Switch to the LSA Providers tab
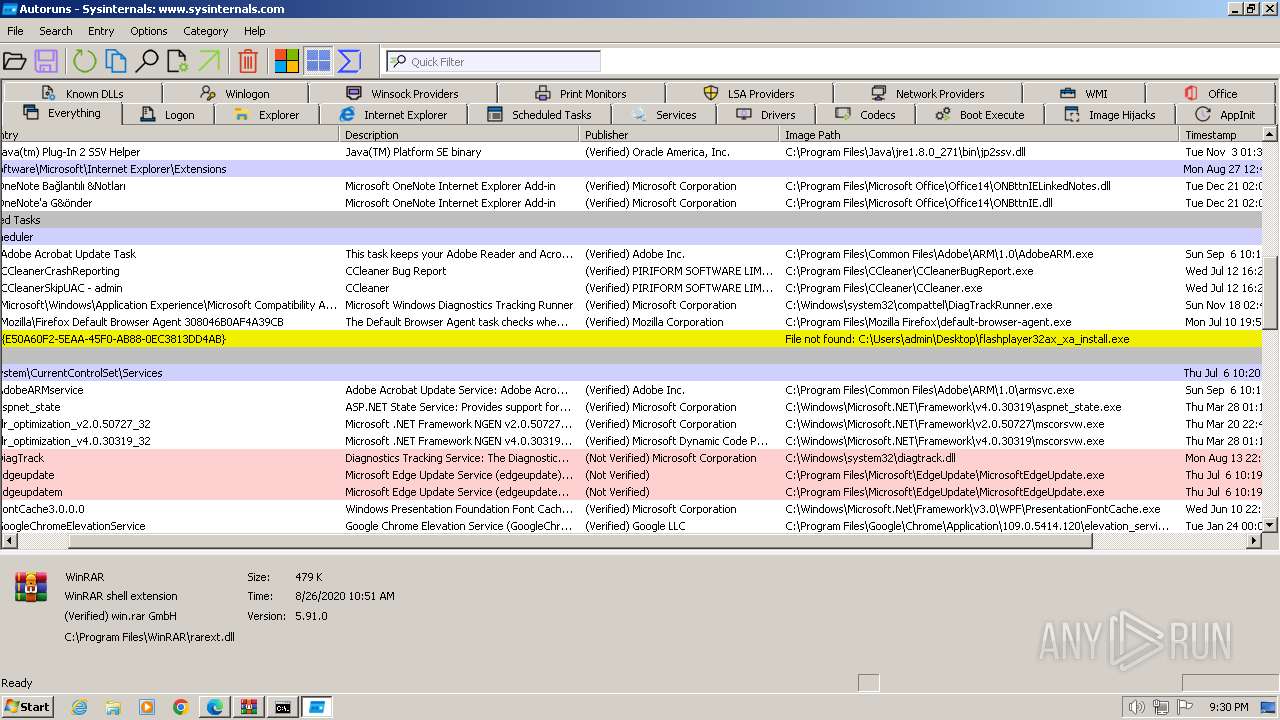The image size is (1280, 720). coord(749,93)
